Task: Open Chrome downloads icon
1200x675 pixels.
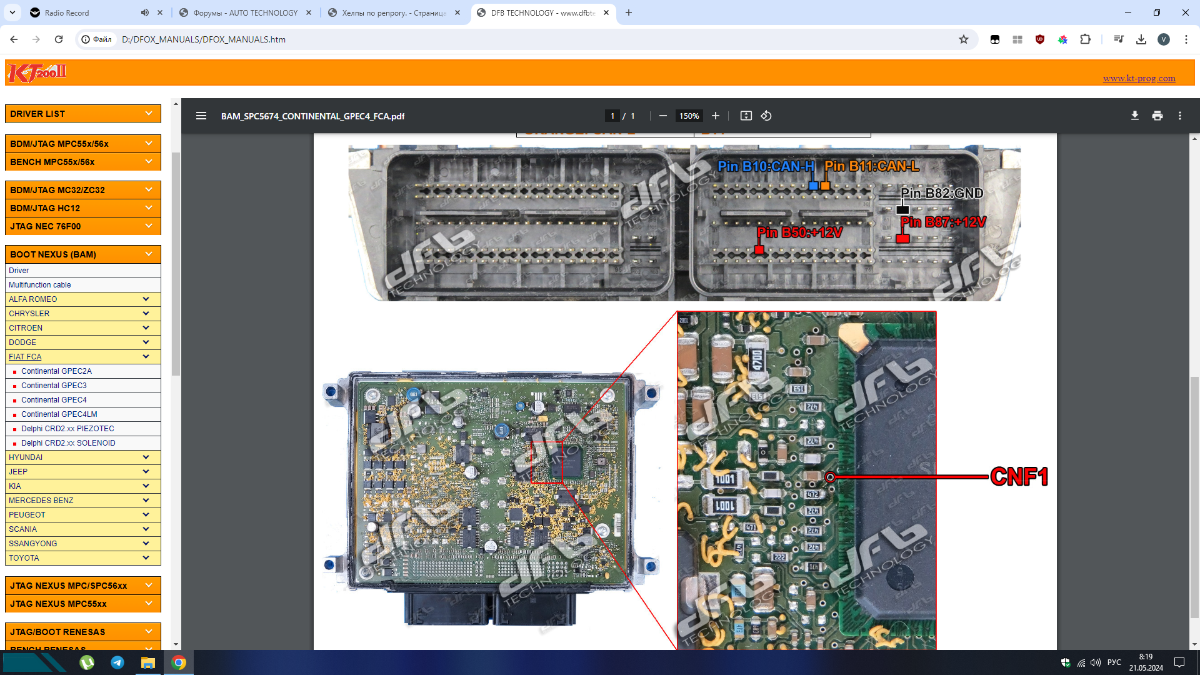Action: [x=1141, y=39]
